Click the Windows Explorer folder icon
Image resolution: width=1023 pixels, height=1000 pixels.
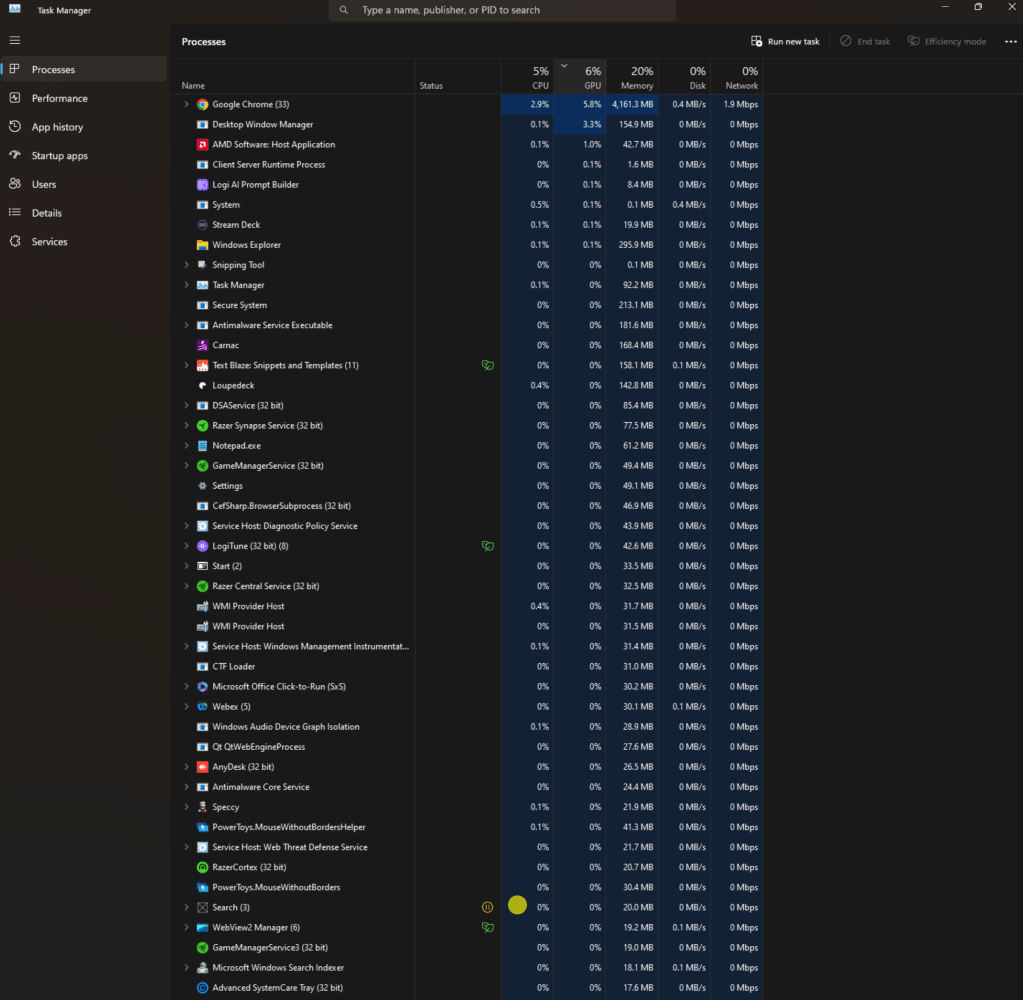pyautogui.click(x=202, y=245)
